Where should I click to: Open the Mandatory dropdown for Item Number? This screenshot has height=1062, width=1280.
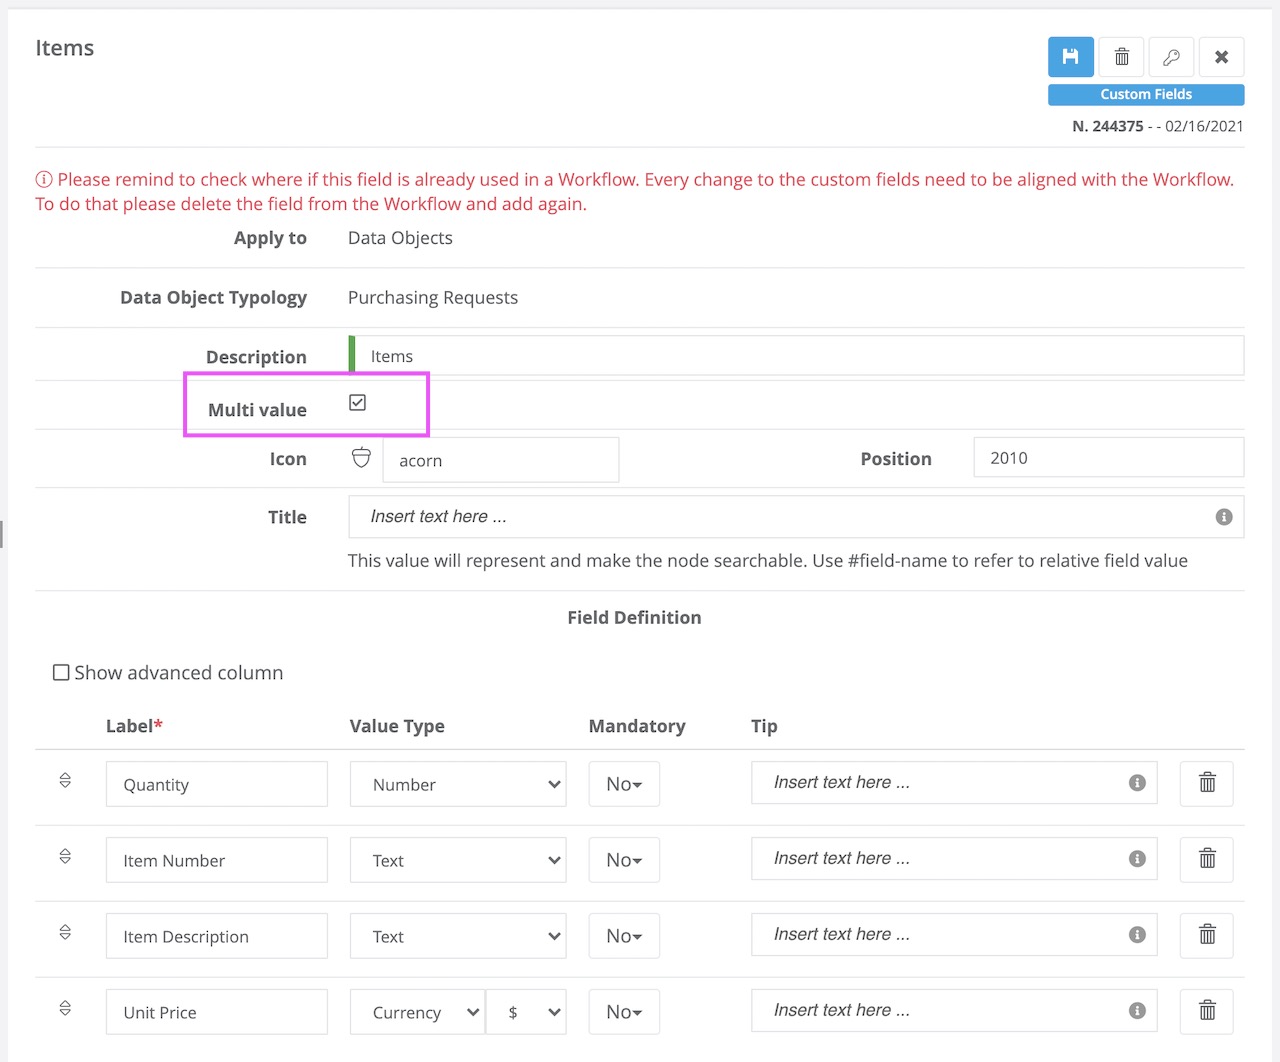point(623,860)
